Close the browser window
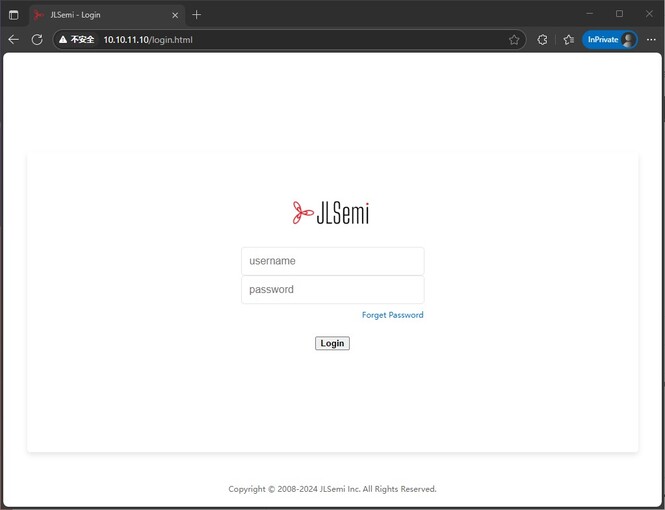The image size is (665, 510). (x=649, y=14)
